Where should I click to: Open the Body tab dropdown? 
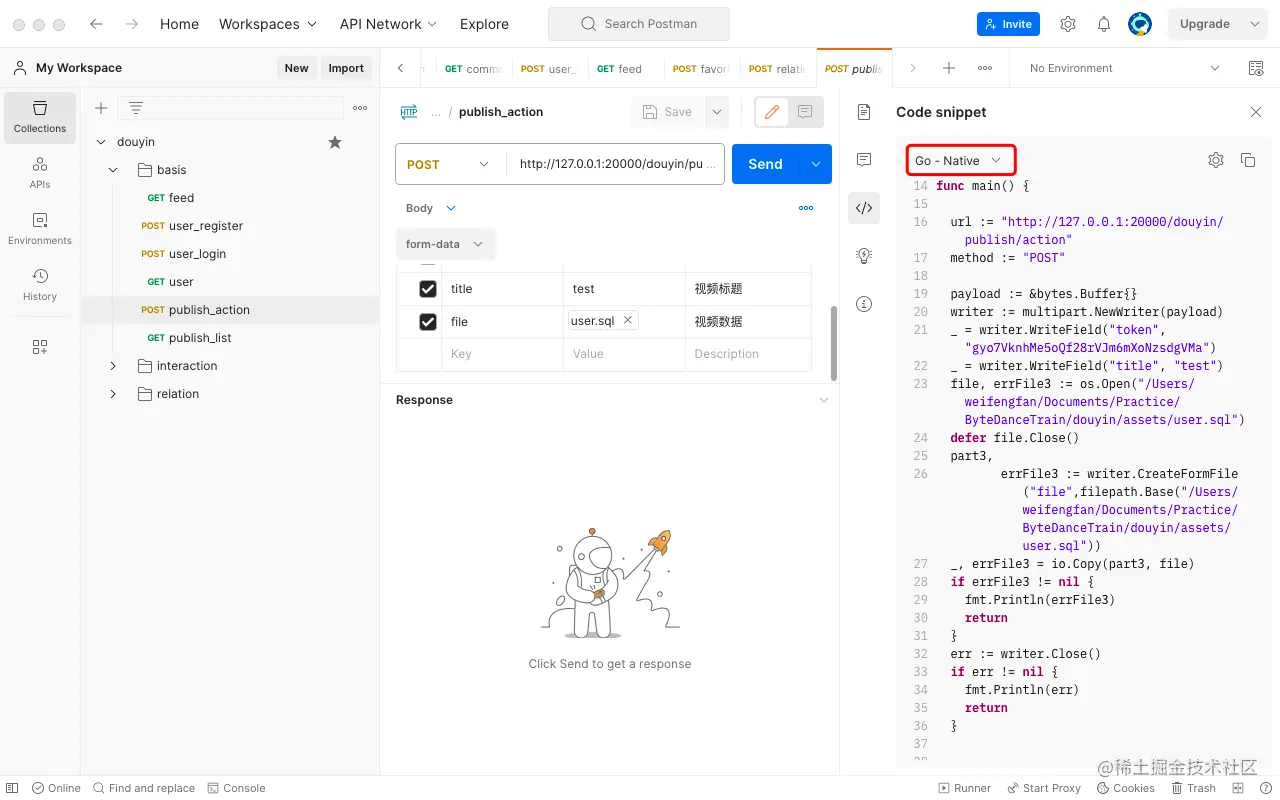(x=431, y=208)
